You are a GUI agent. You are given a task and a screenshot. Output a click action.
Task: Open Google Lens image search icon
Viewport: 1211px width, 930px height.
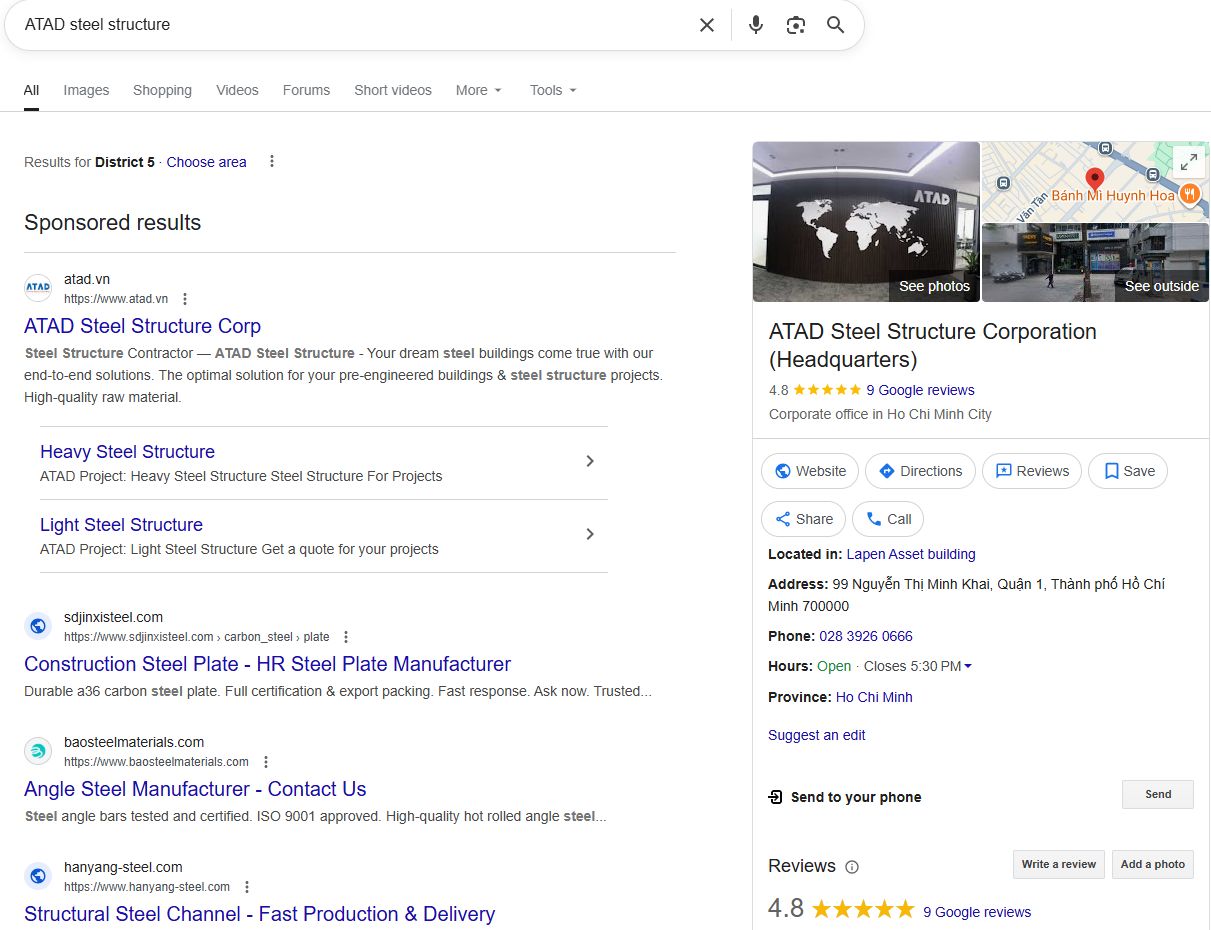click(795, 25)
